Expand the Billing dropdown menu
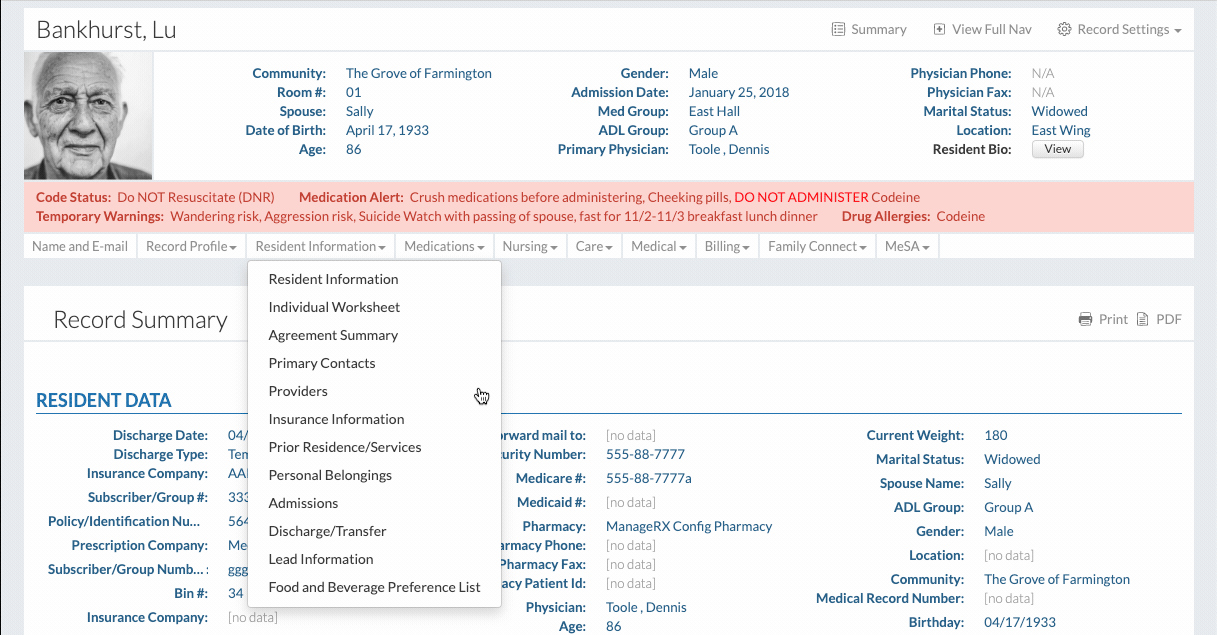The height and width of the screenshot is (635, 1217). click(727, 246)
